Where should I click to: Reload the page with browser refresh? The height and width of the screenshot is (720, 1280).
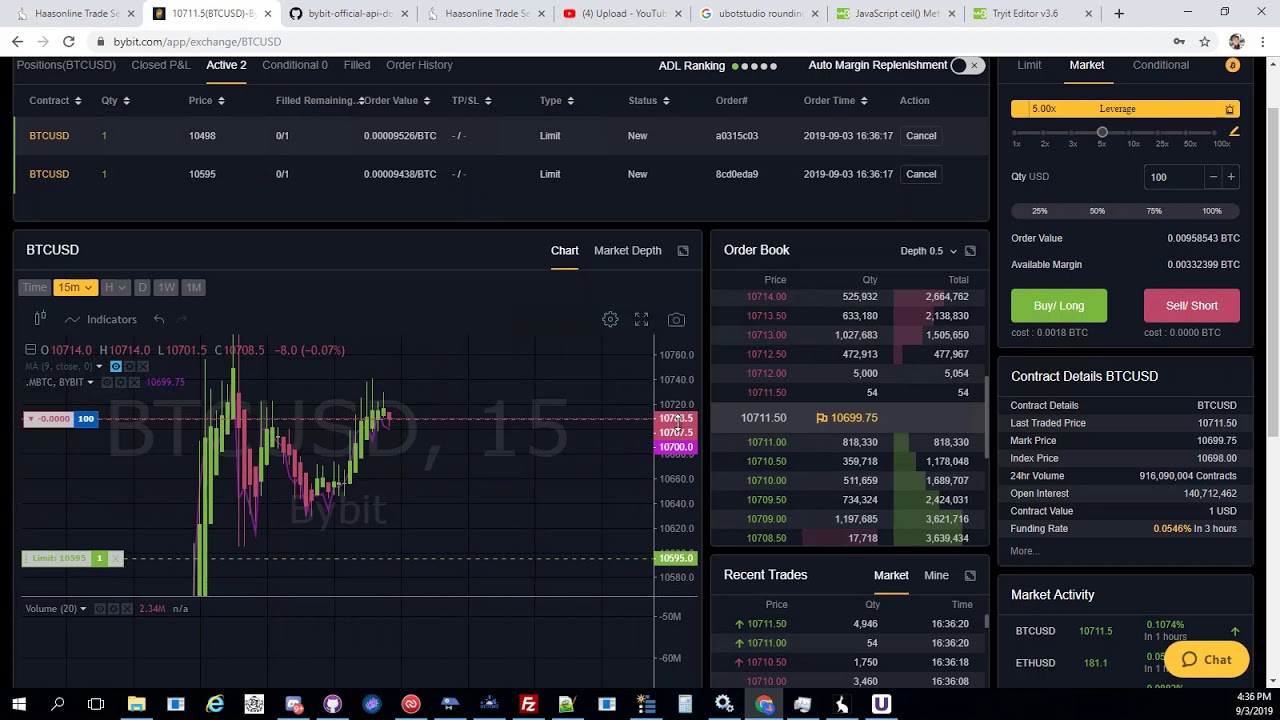click(x=68, y=42)
